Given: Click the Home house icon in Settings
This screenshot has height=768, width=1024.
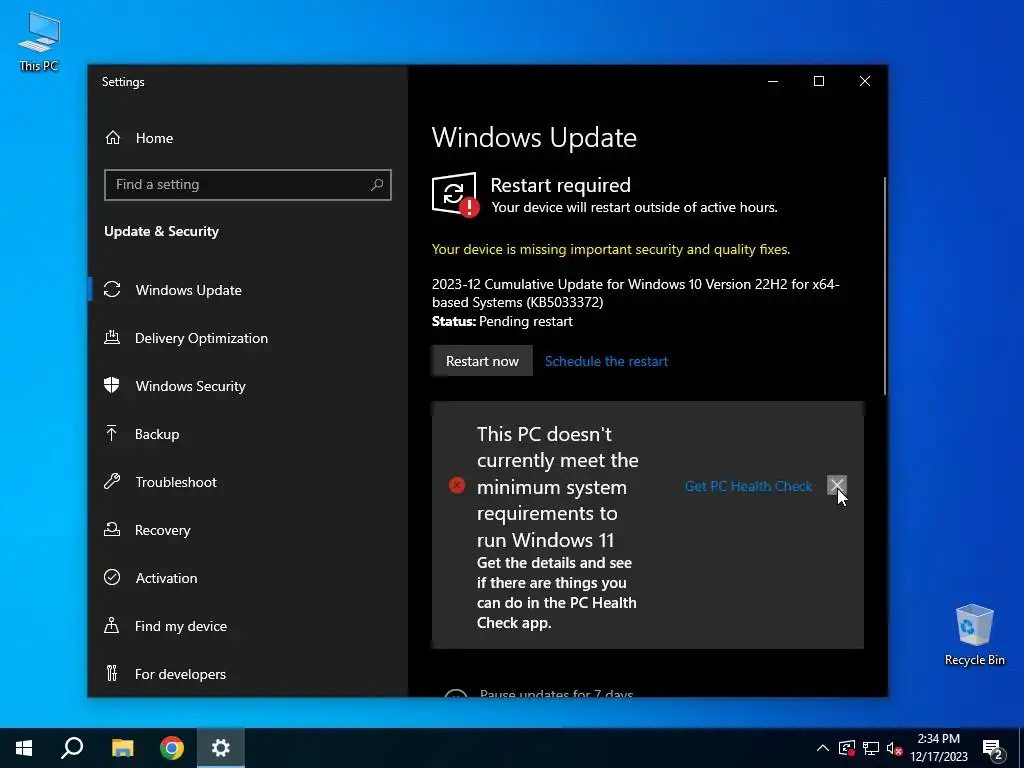Looking at the screenshot, I should point(113,138).
